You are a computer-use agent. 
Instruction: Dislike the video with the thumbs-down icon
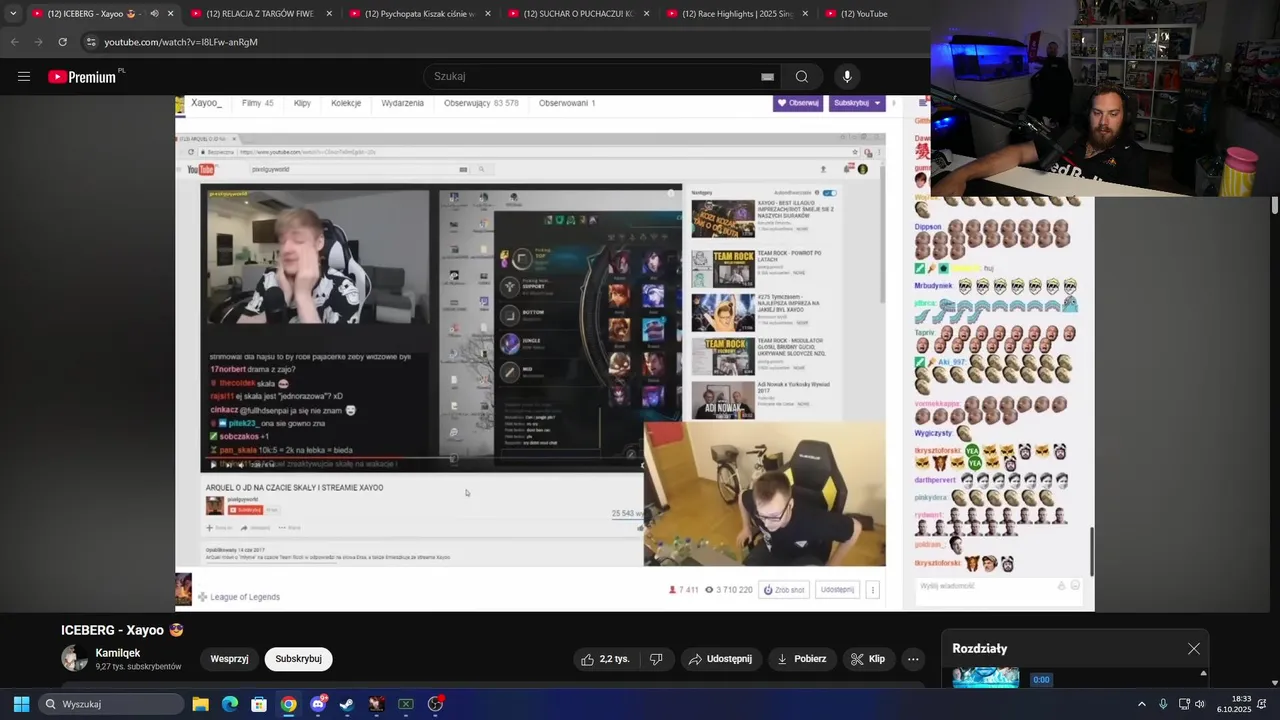click(656, 659)
